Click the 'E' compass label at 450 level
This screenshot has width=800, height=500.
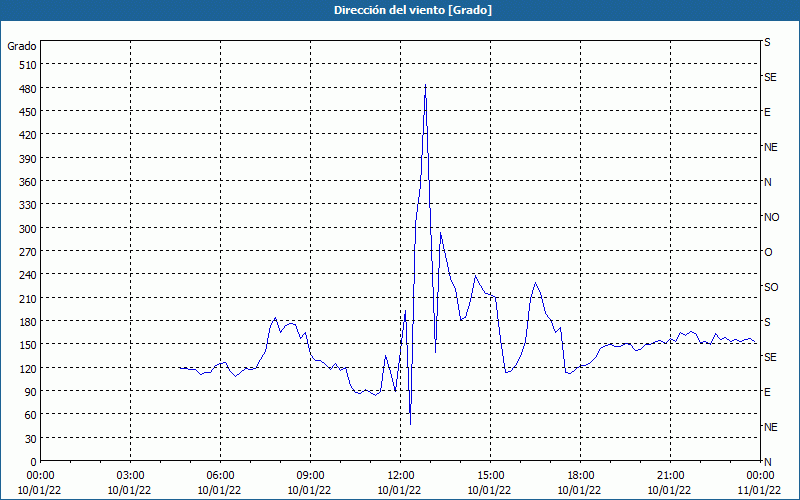point(767,112)
